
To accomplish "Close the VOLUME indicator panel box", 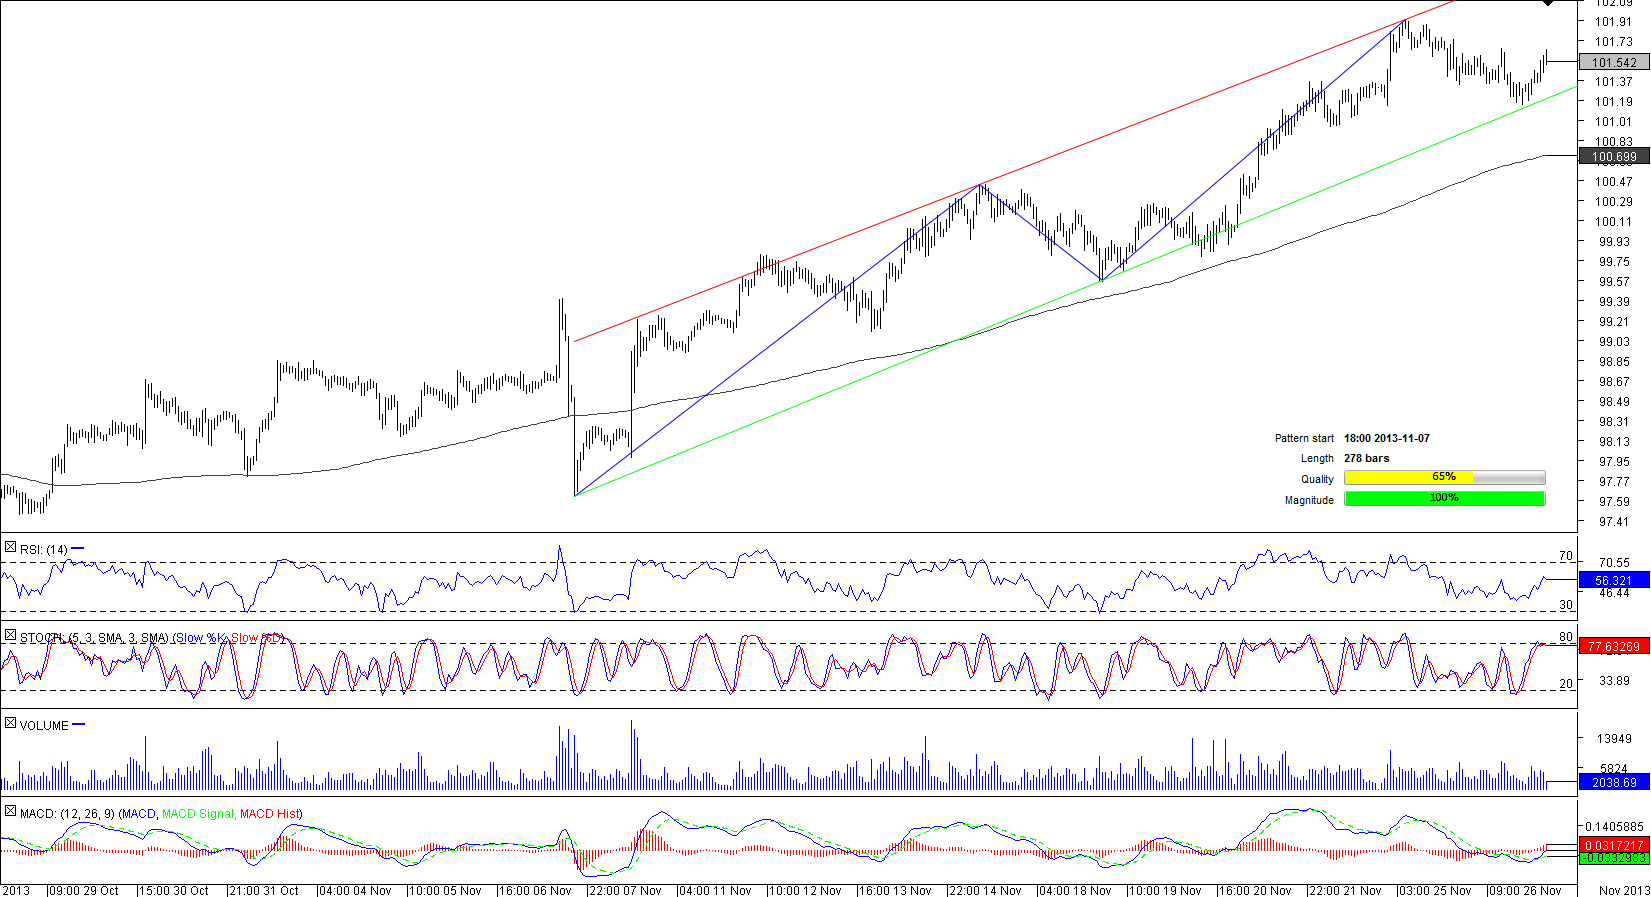I will click(10, 724).
